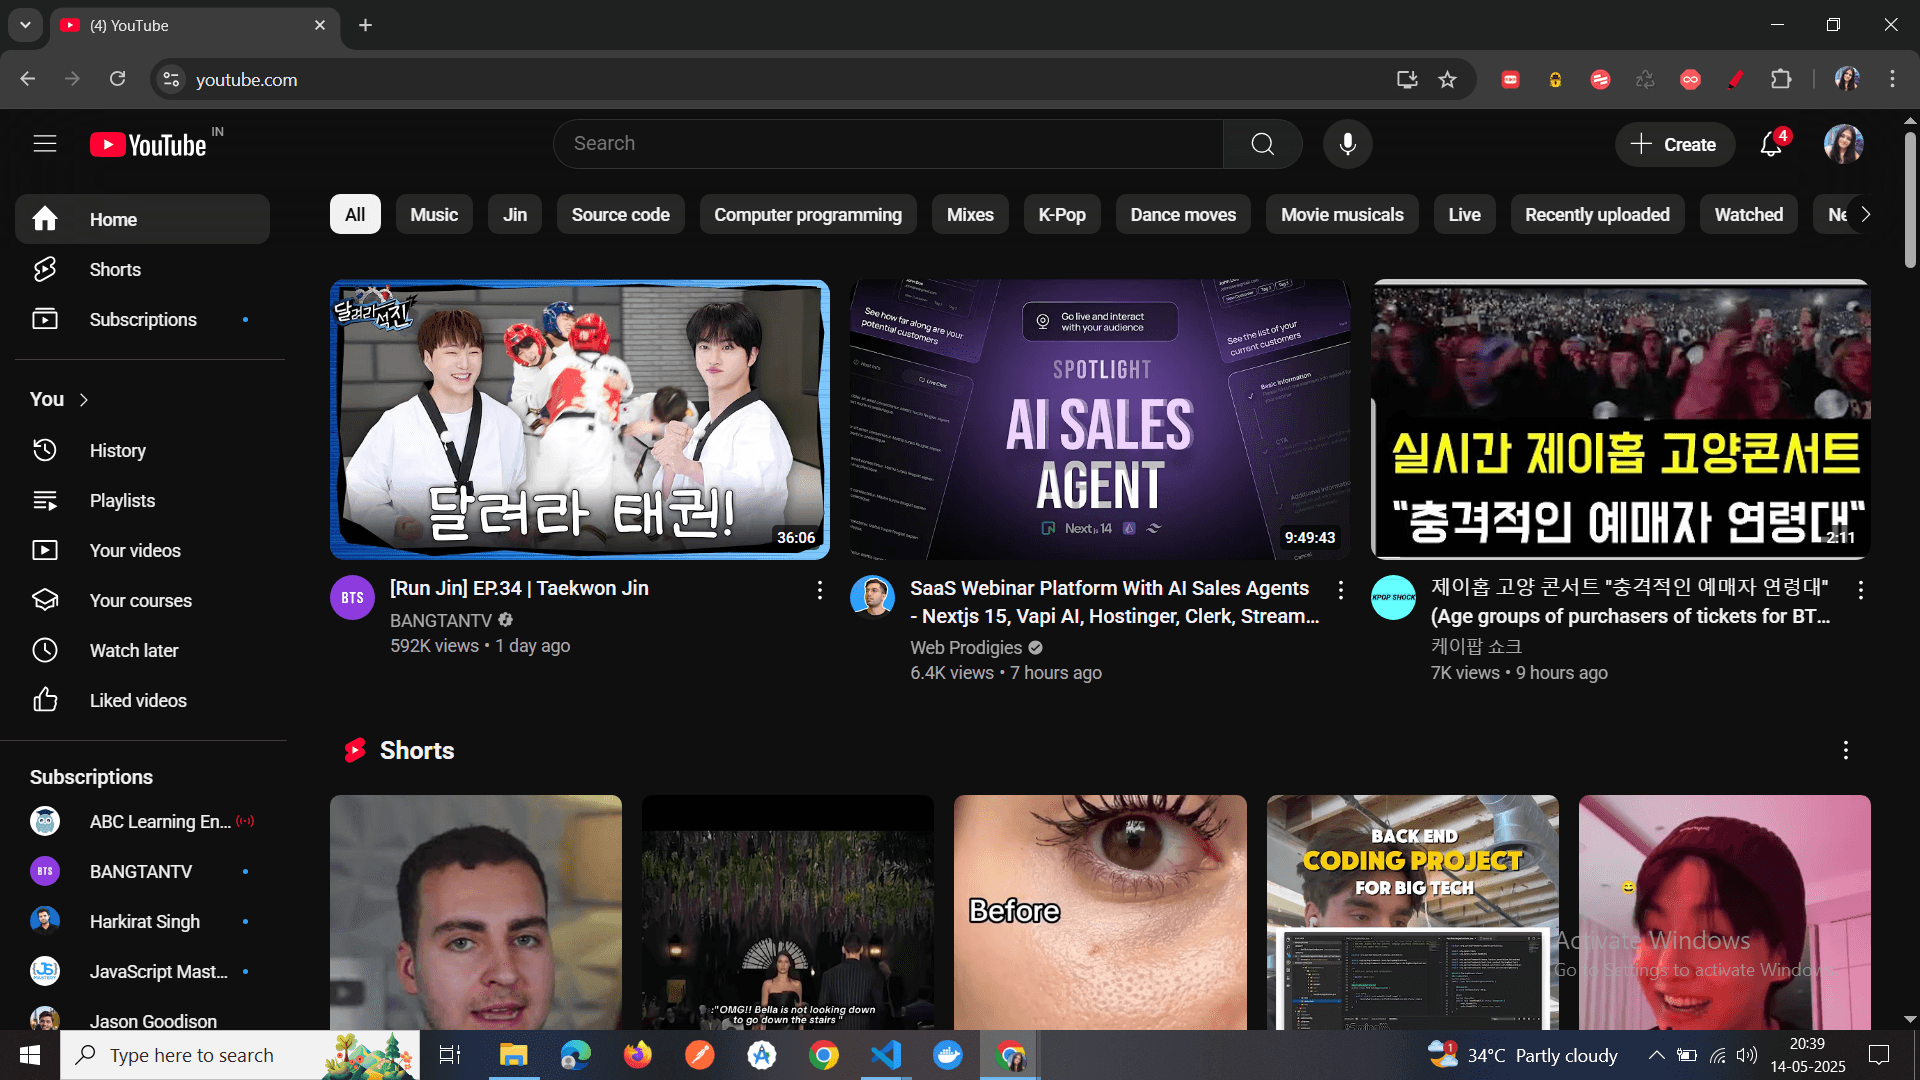
Task: Bookmark this page with star icon
Action: coord(1447,80)
